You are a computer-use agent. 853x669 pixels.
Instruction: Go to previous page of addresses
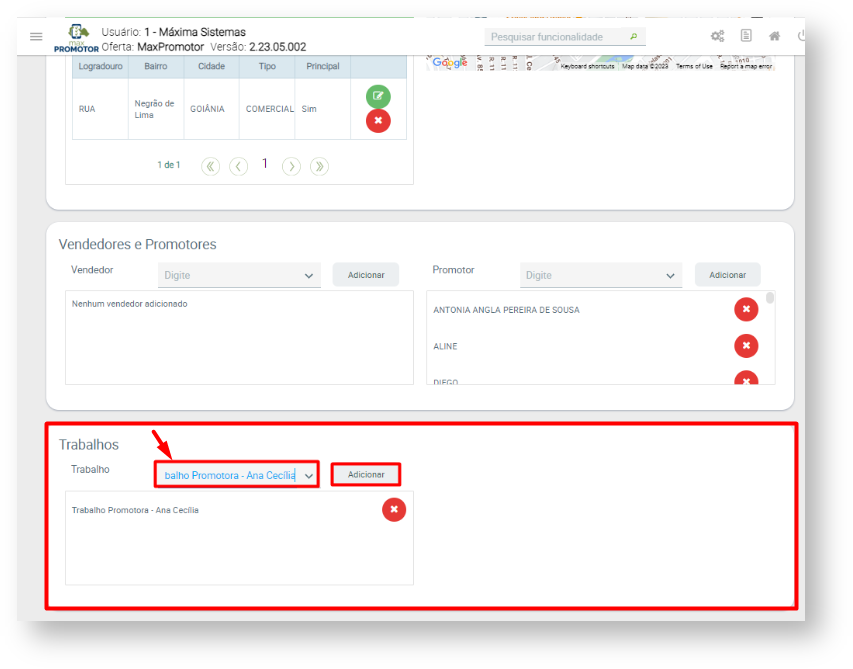[x=238, y=166]
